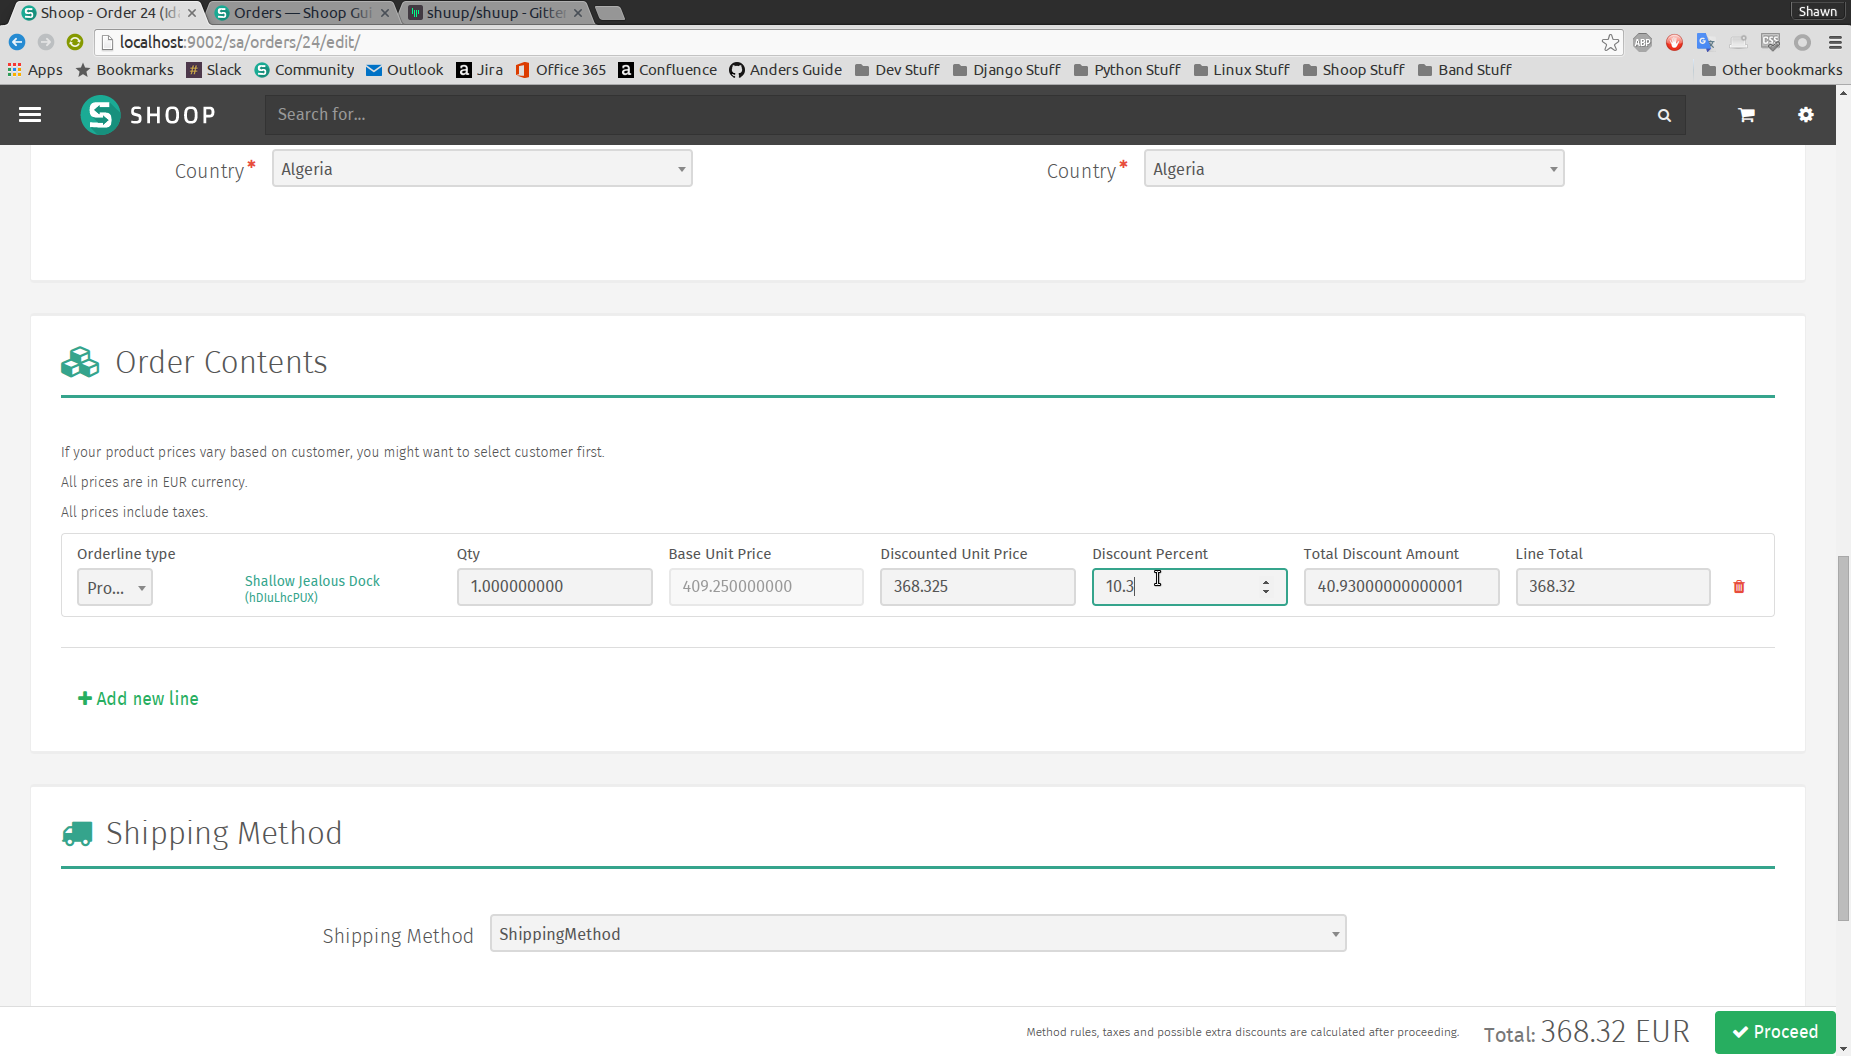The image size is (1851, 1056).
Task: Open the Shipping Method dropdown
Action: point(918,934)
